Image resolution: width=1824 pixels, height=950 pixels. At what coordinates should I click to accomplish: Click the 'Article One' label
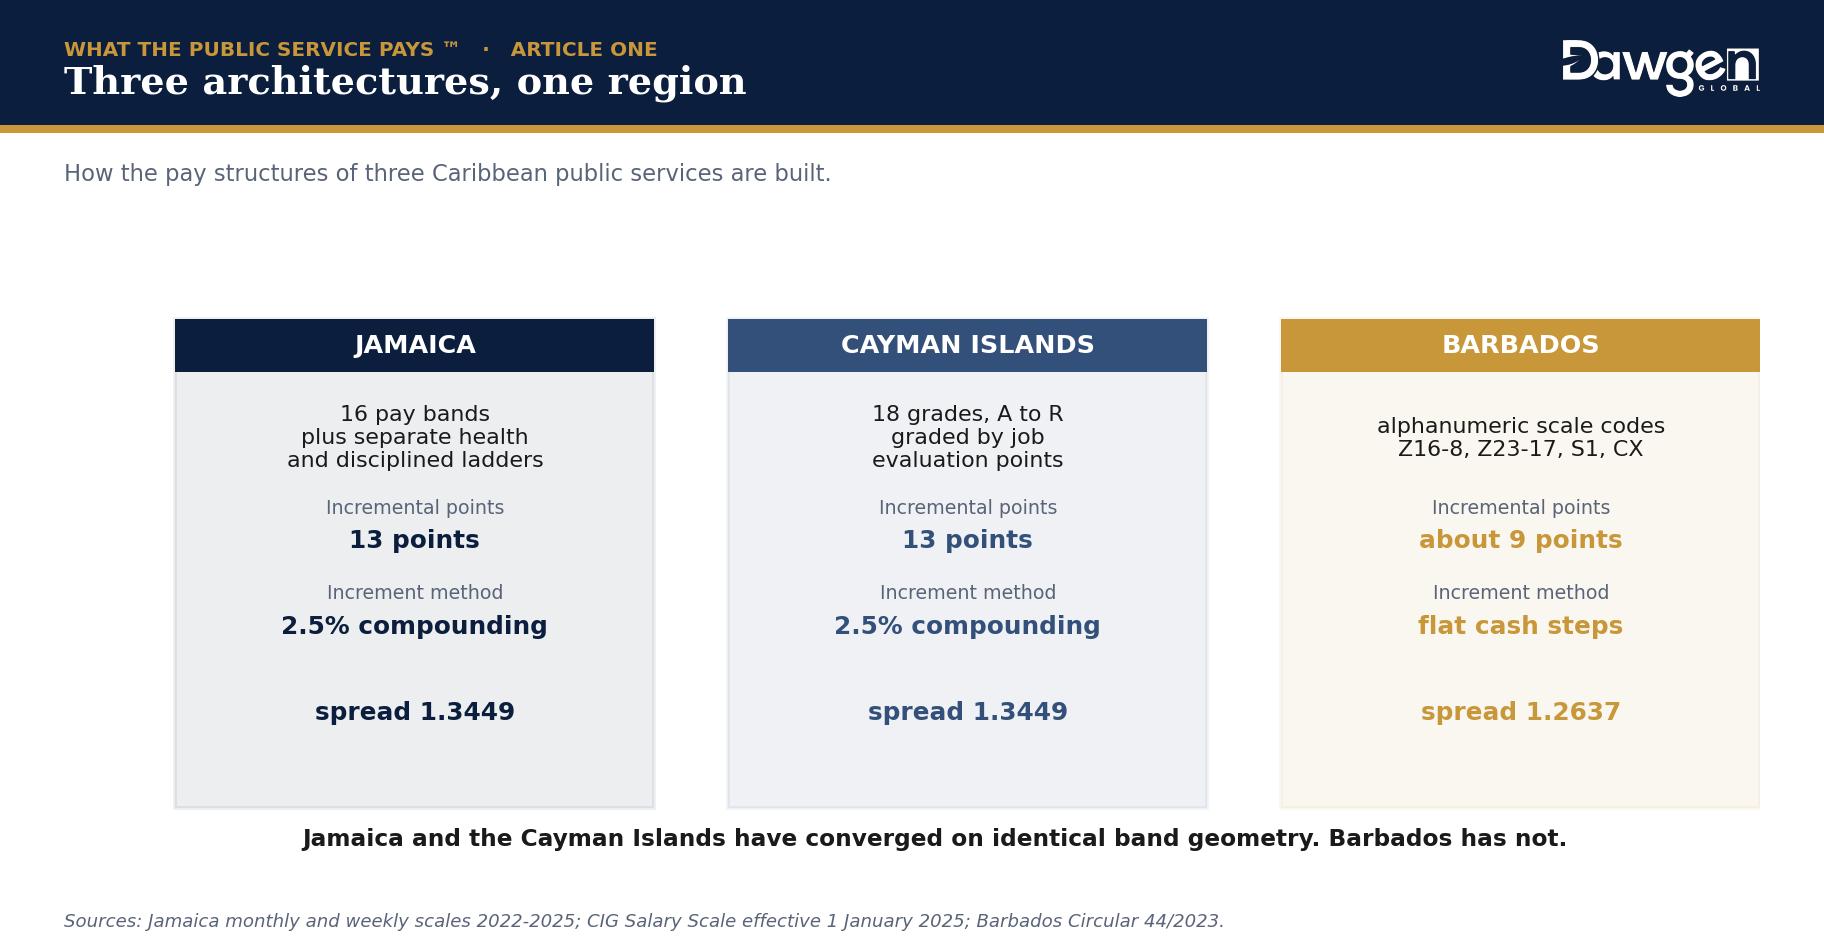click(x=584, y=49)
